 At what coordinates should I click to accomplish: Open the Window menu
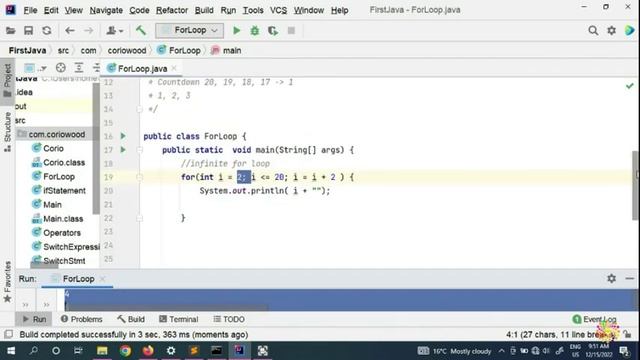309,10
